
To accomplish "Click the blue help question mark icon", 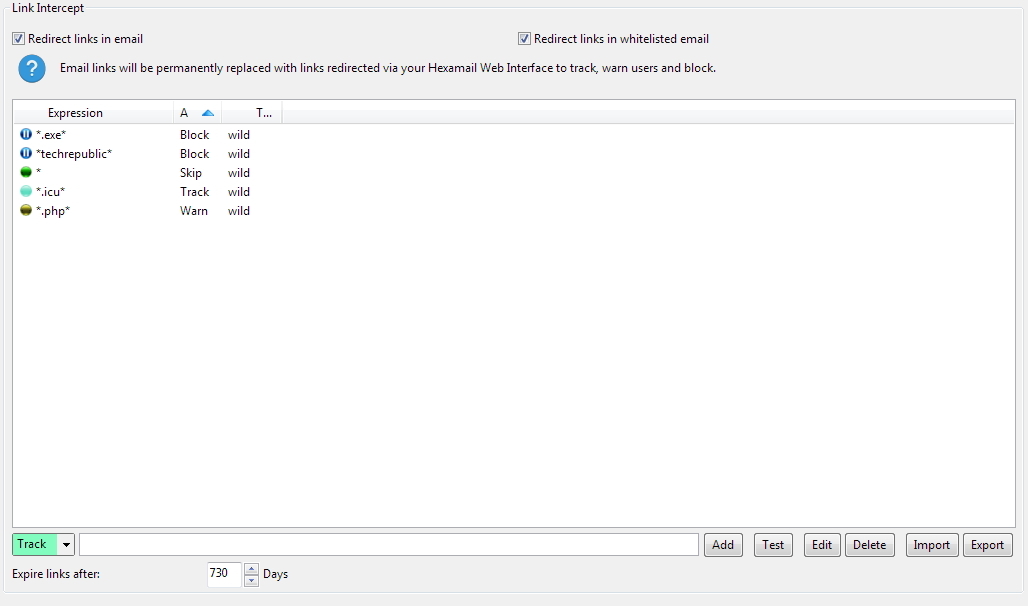I will click(x=33, y=69).
